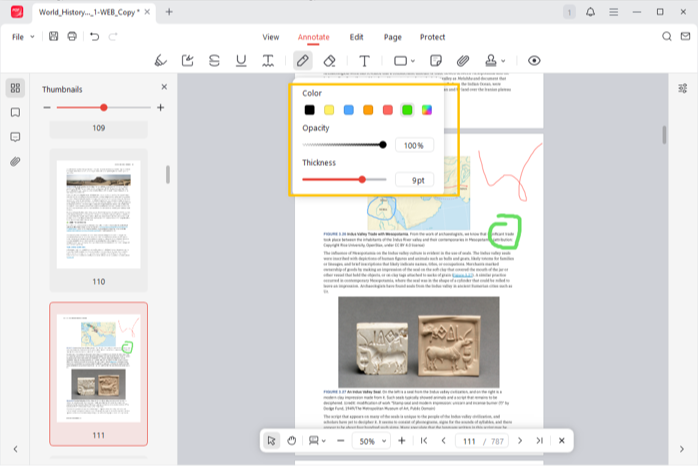The image size is (700, 466).
Task: Open the hamburger menu in title bar
Action: tap(614, 12)
